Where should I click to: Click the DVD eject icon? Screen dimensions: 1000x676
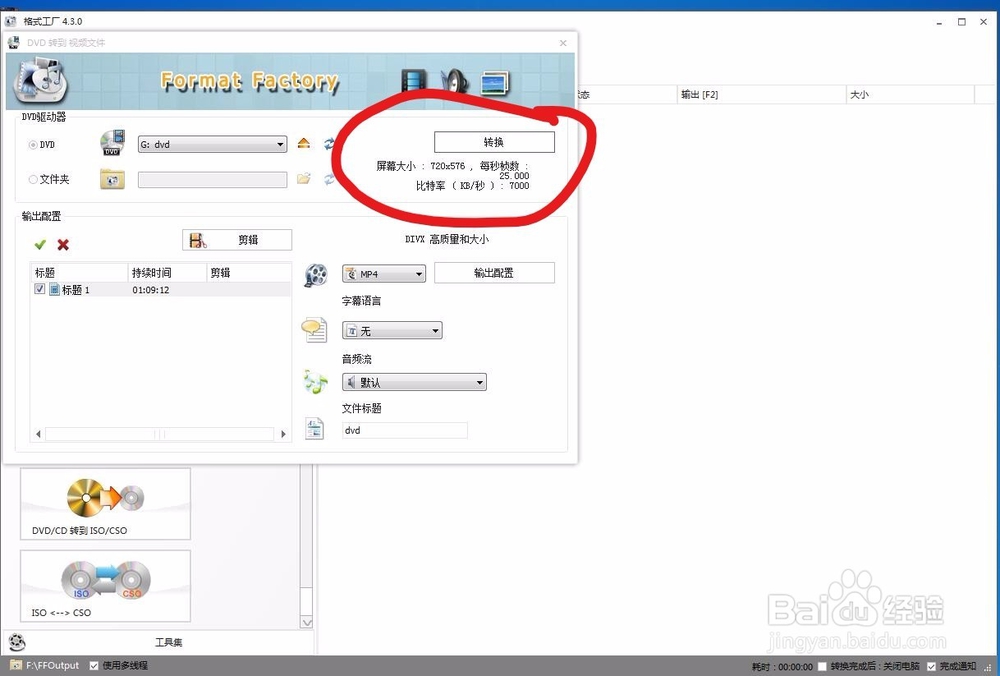pyautogui.click(x=304, y=143)
